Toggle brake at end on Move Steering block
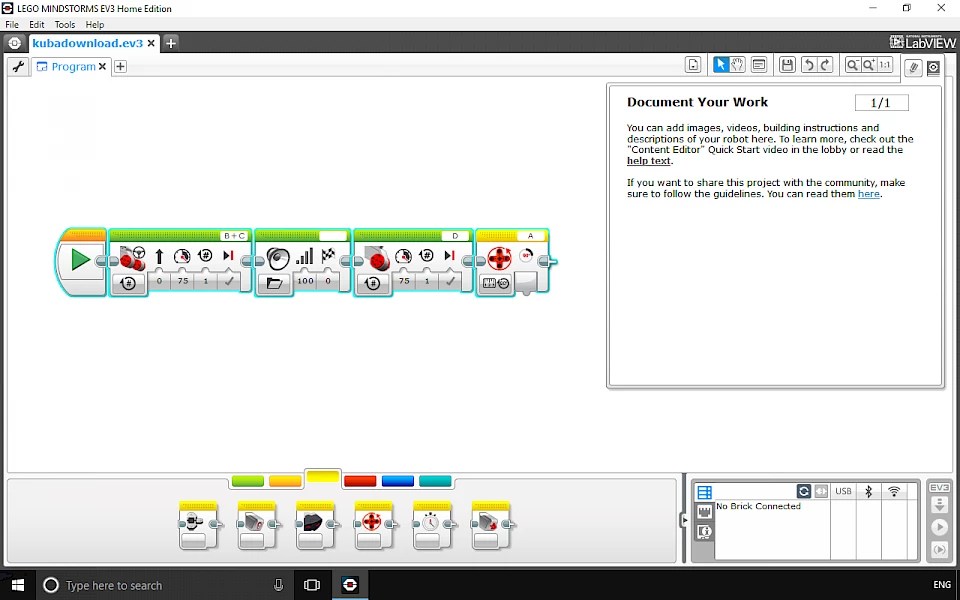Viewport: 960px width, 600px height. [229, 281]
